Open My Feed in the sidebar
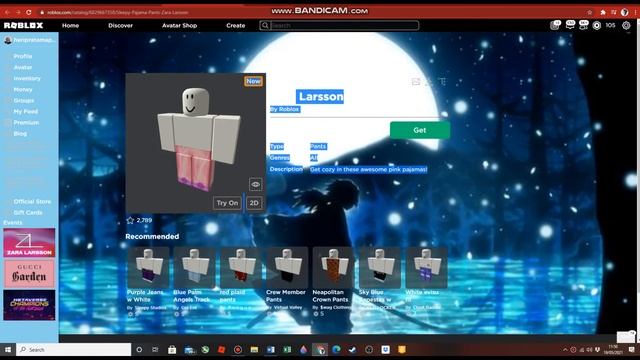The width and height of the screenshot is (640, 360). coord(25,111)
